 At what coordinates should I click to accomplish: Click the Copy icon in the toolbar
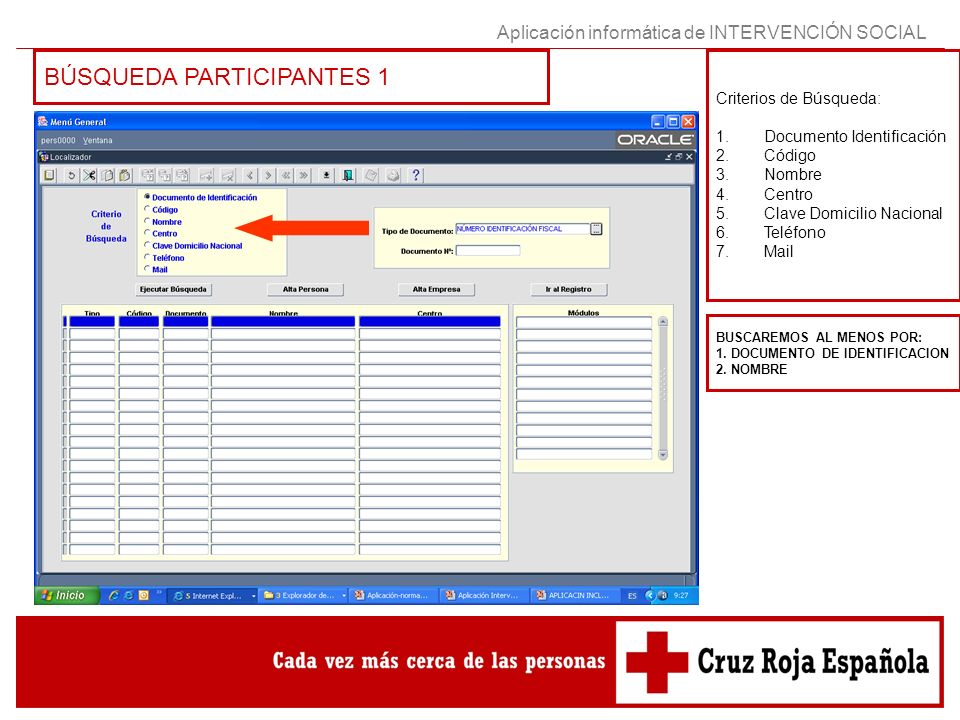107,176
